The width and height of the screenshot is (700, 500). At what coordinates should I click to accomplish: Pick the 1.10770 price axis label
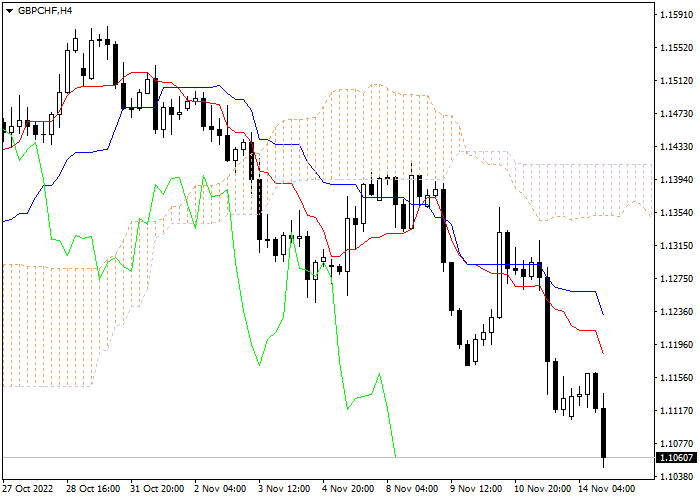[x=676, y=444]
